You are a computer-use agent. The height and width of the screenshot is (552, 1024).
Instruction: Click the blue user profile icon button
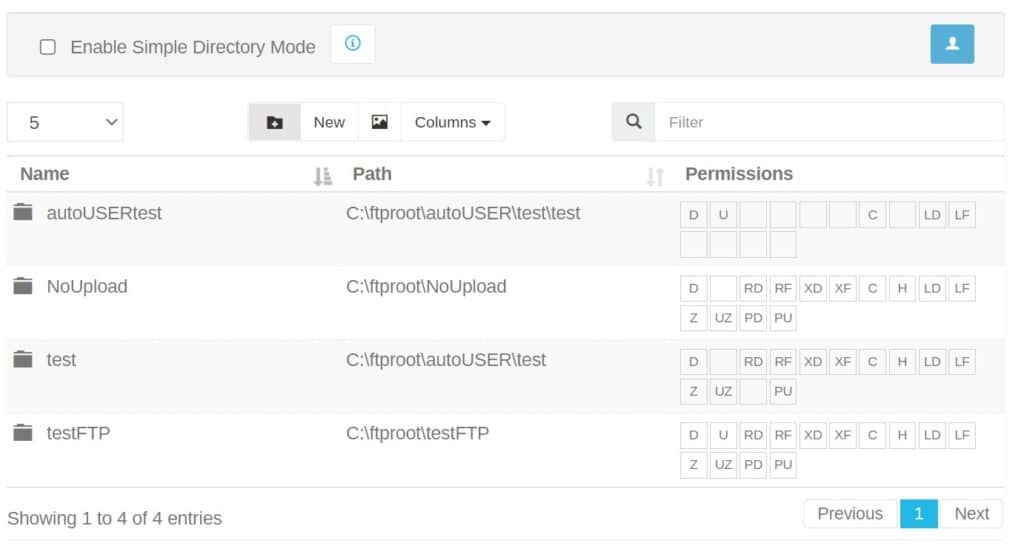pos(952,44)
